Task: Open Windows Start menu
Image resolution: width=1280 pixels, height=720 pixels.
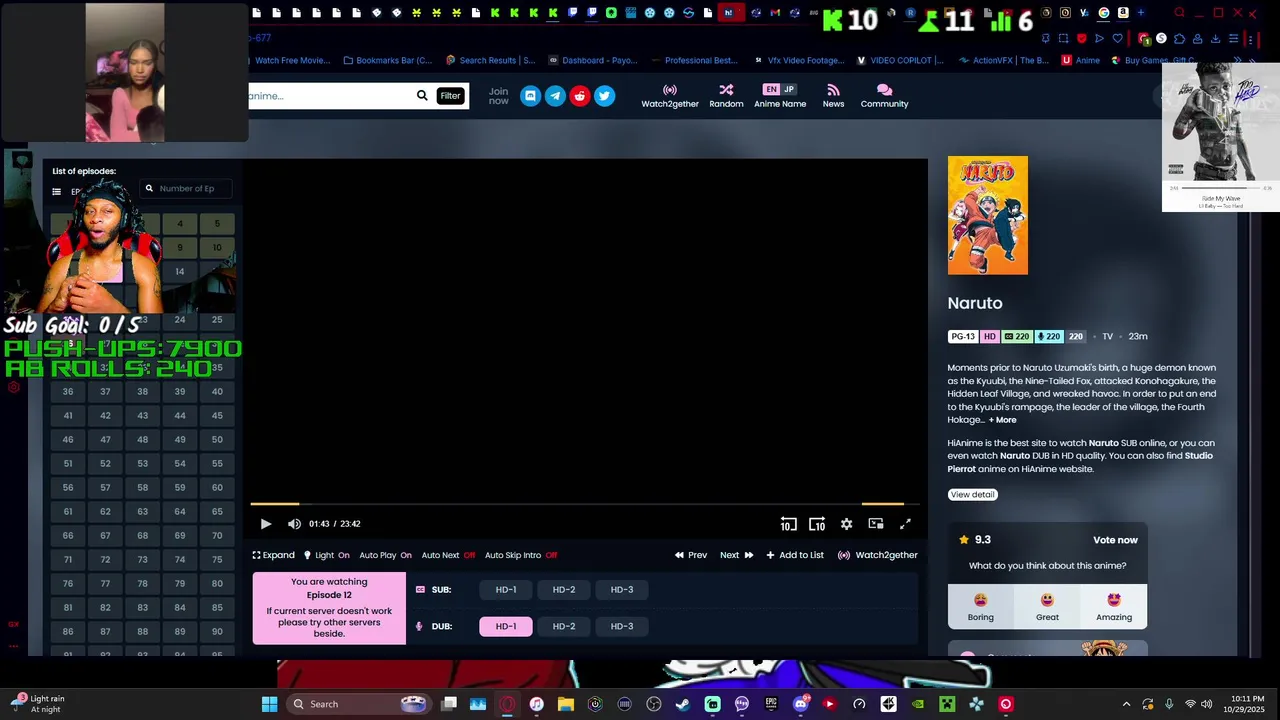Action: (x=269, y=704)
